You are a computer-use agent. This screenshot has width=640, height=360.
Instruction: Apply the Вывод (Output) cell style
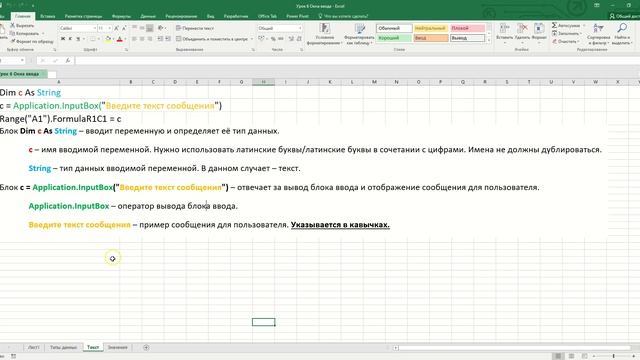[468, 38]
